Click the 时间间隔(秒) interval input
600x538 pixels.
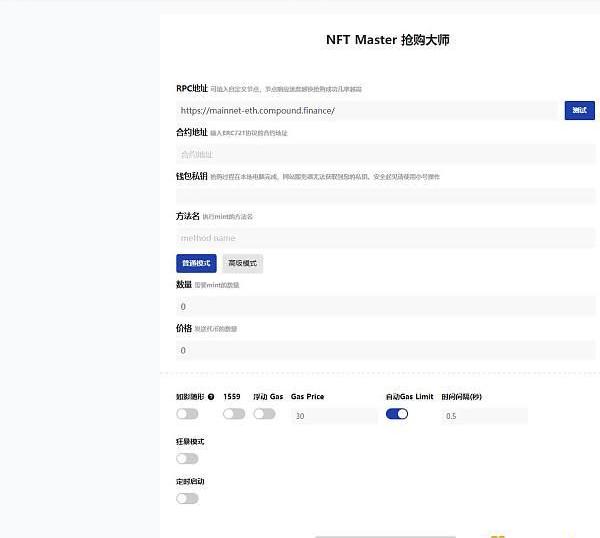coord(484,416)
